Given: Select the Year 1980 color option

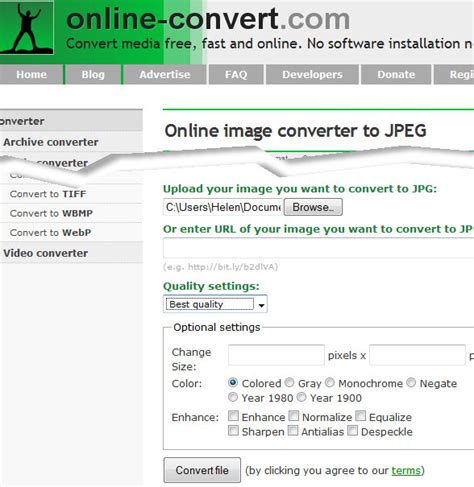Looking at the screenshot, I should pos(233,397).
